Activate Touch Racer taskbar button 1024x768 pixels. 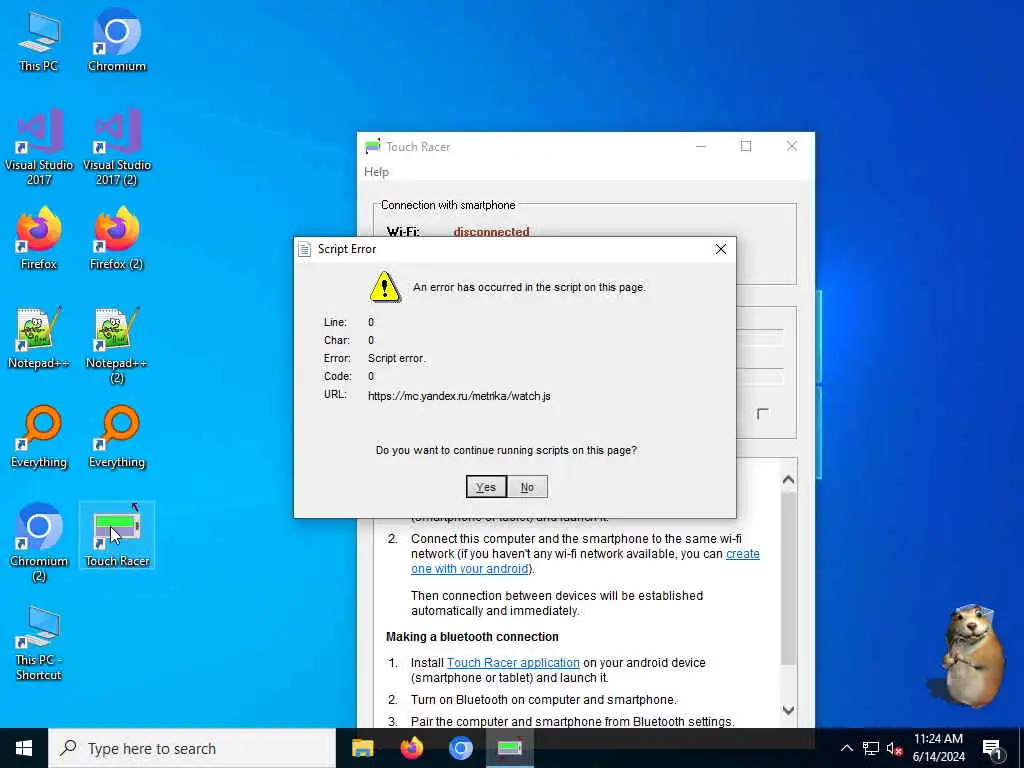(510, 748)
